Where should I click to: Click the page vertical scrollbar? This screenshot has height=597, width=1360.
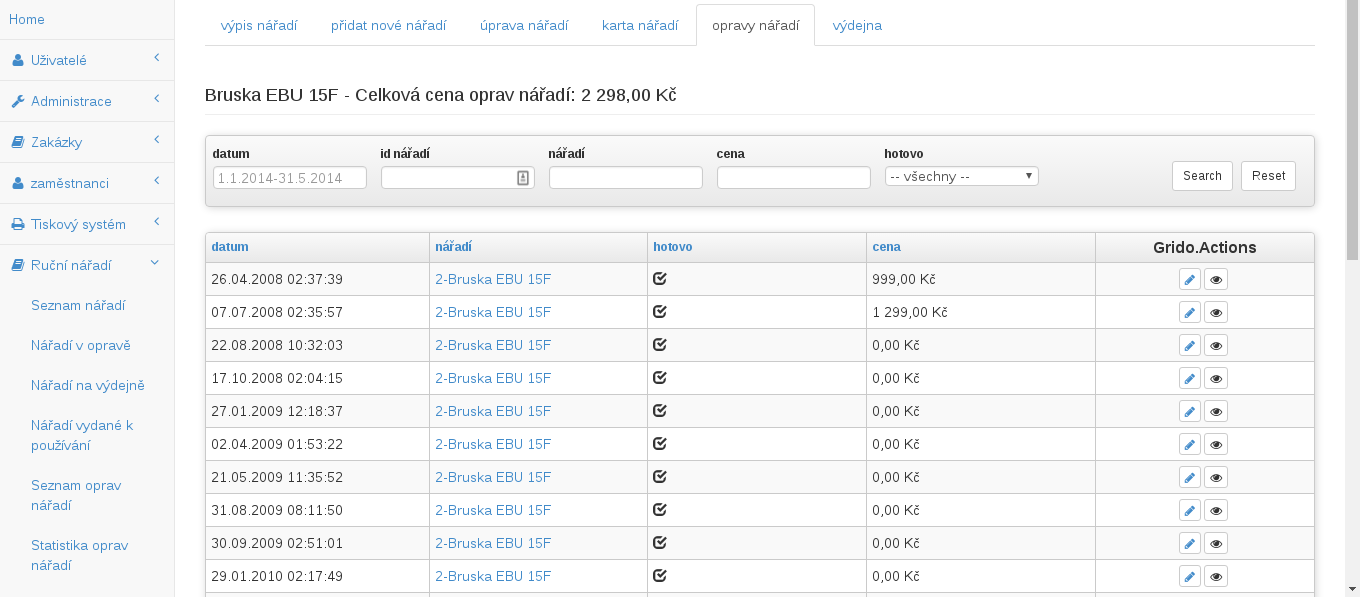(x=1352, y=300)
